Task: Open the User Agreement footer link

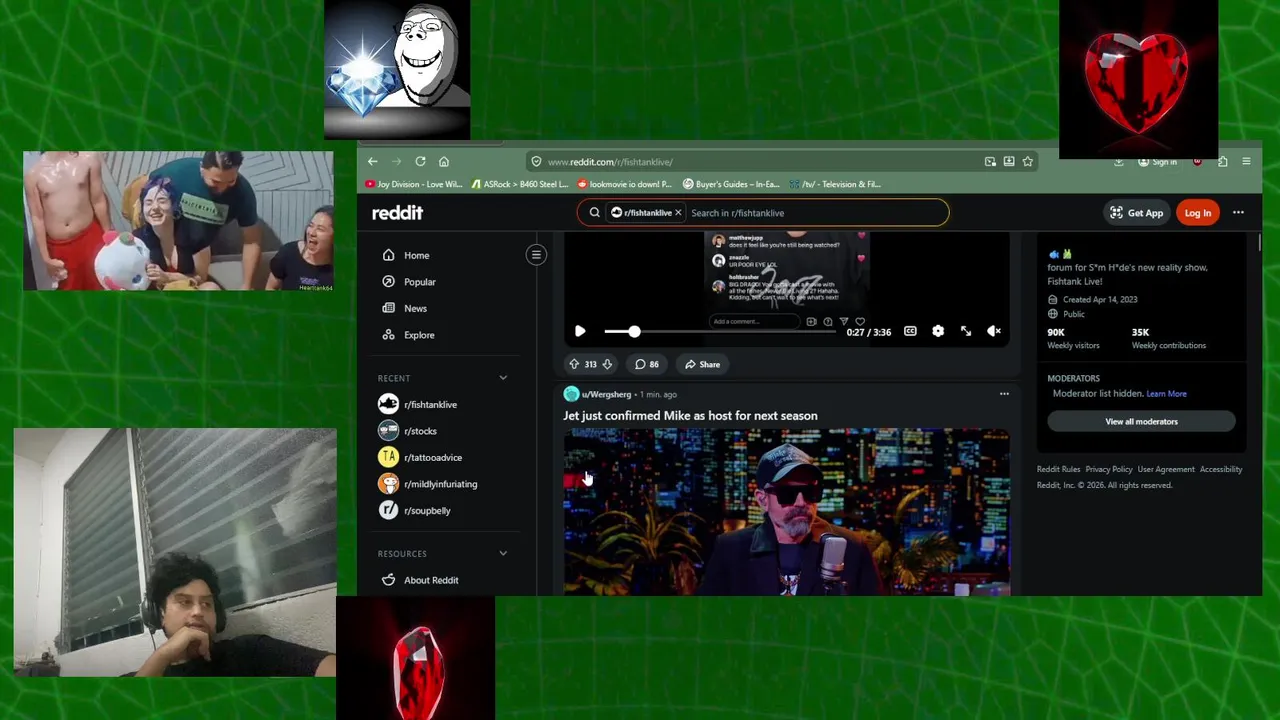Action: (x=1166, y=469)
